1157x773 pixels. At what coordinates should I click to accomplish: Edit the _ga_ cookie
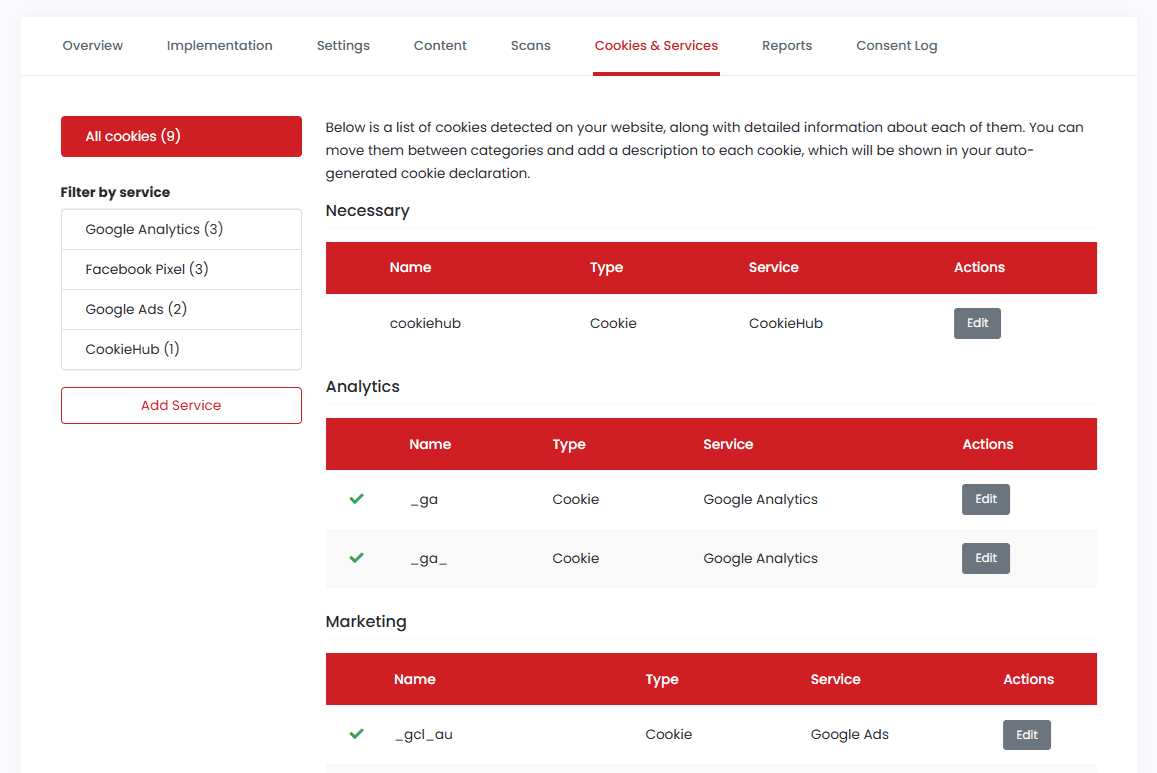tap(985, 558)
